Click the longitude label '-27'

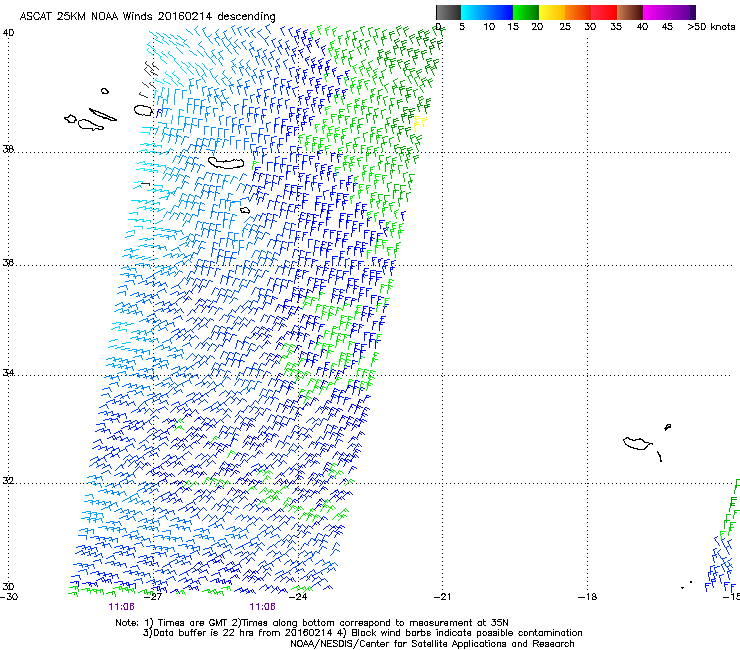(x=153, y=597)
